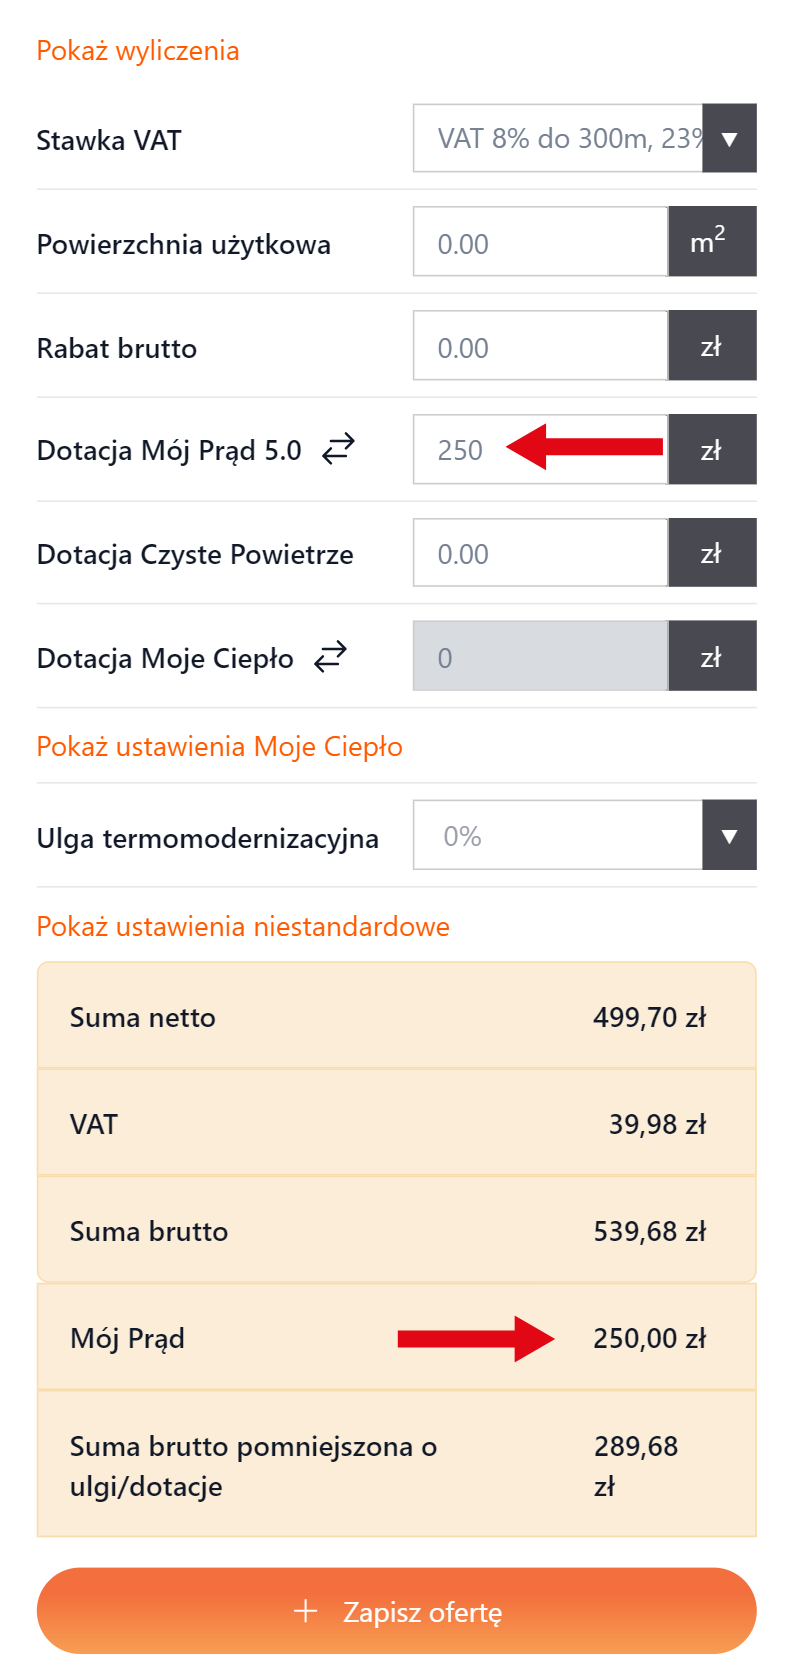Click the zł badge beside Dotacja Moje Ciepło

click(x=711, y=656)
